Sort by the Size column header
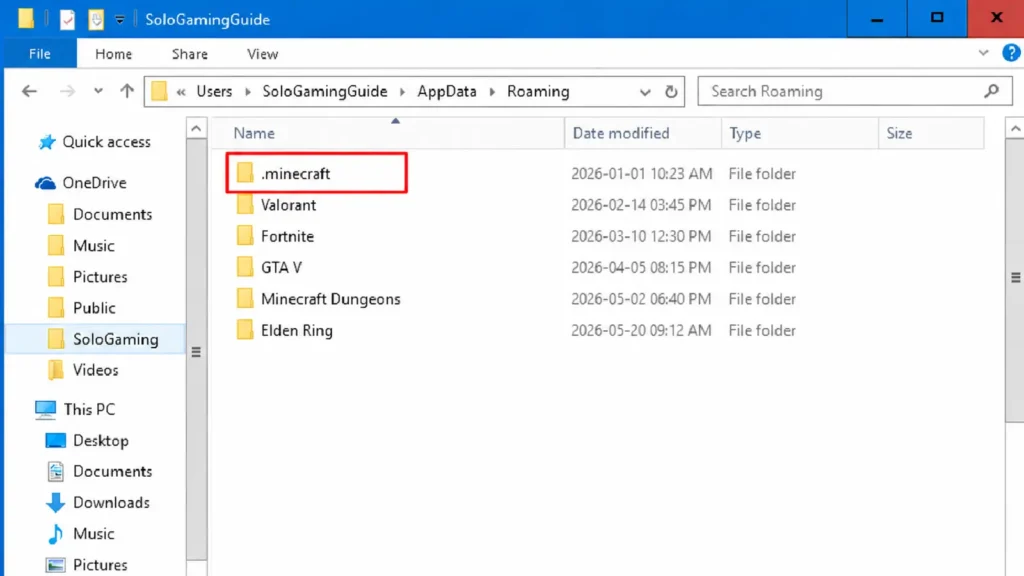 (x=931, y=133)
